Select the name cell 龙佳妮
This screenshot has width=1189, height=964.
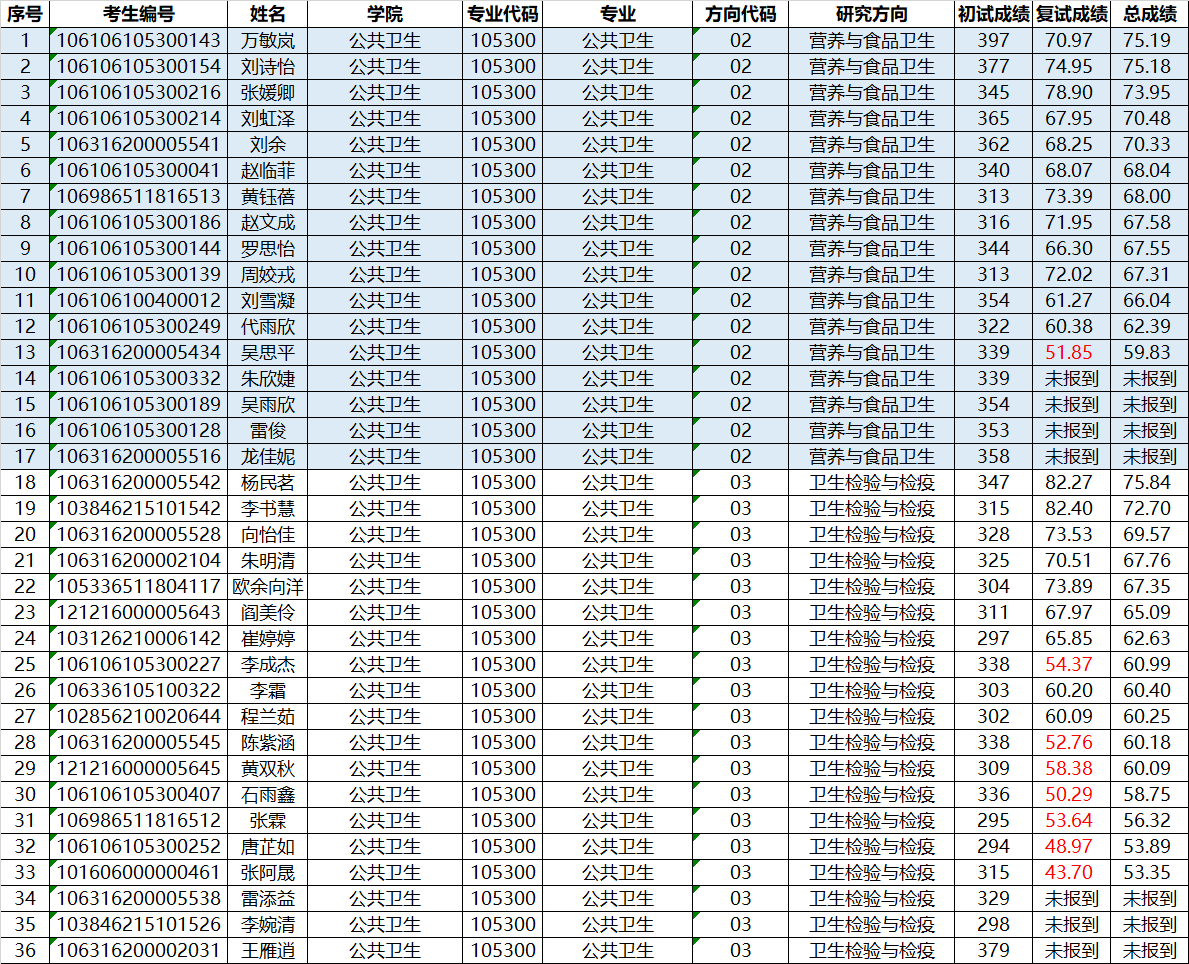point(268,456)
